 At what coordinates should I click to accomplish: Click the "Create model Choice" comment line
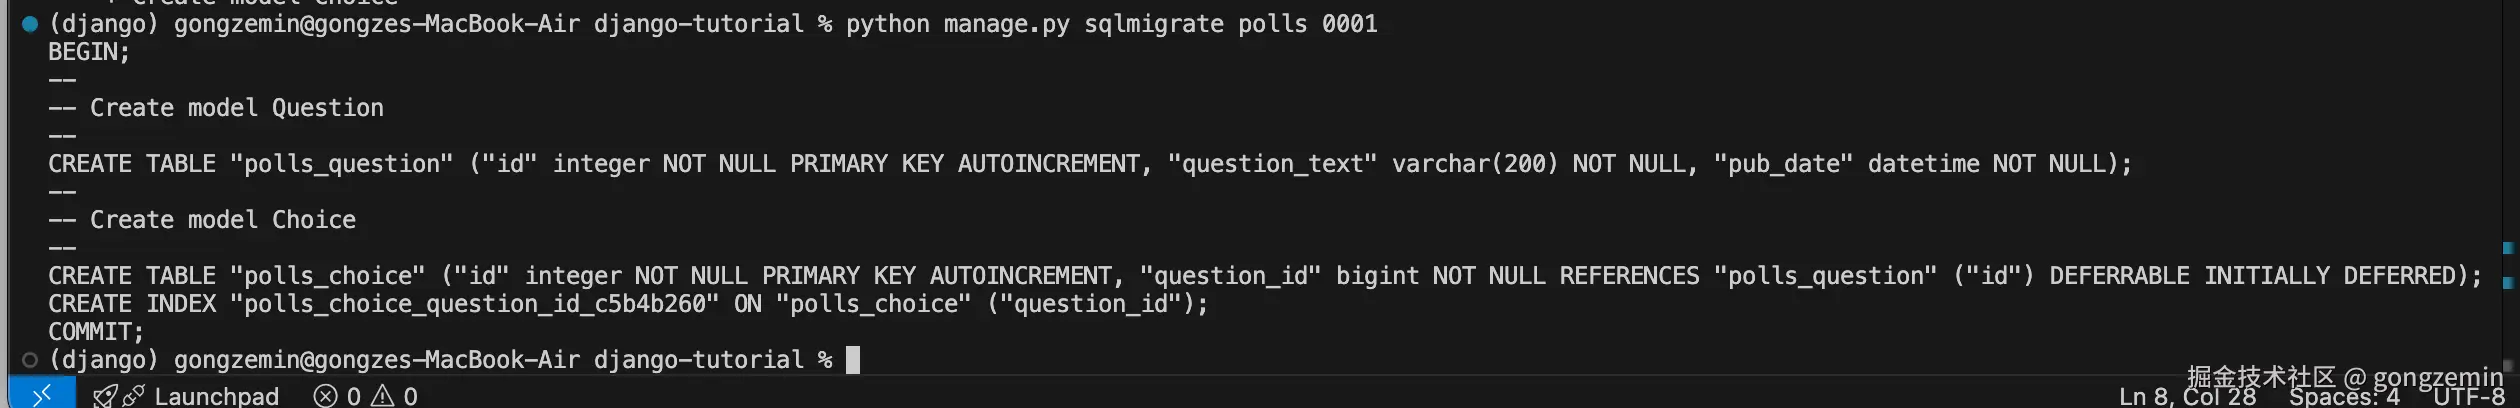(202, 220)
